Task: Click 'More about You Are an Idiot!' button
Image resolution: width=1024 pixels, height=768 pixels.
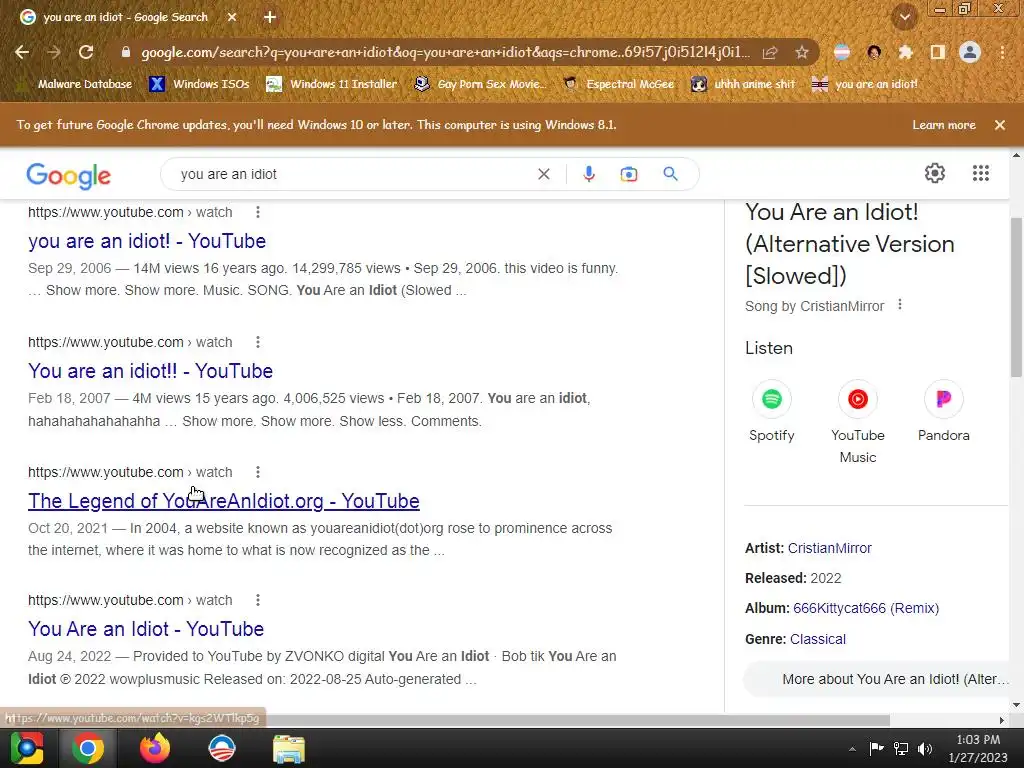Action: click(878, 679)
